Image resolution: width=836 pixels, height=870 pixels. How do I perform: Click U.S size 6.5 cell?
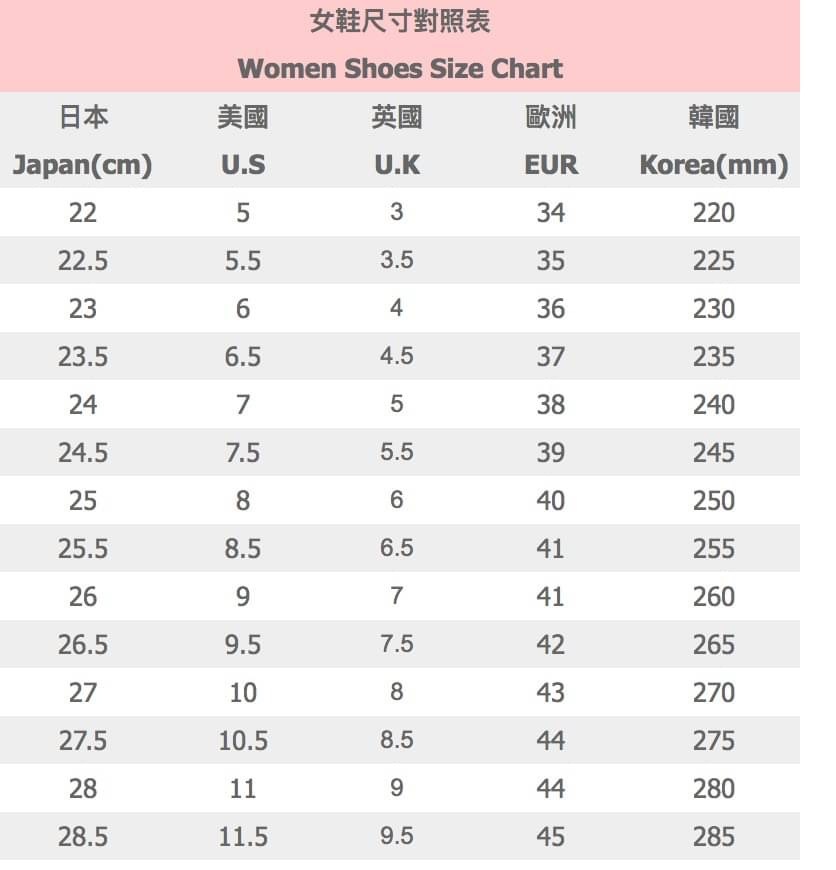[243, 357]
